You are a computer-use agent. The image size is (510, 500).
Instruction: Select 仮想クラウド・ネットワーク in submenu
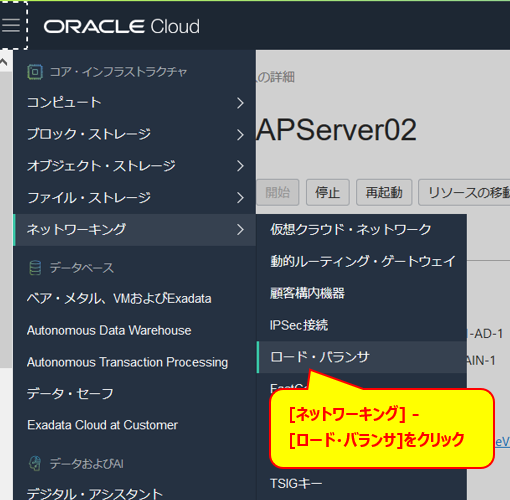click(x=361, y=229)
